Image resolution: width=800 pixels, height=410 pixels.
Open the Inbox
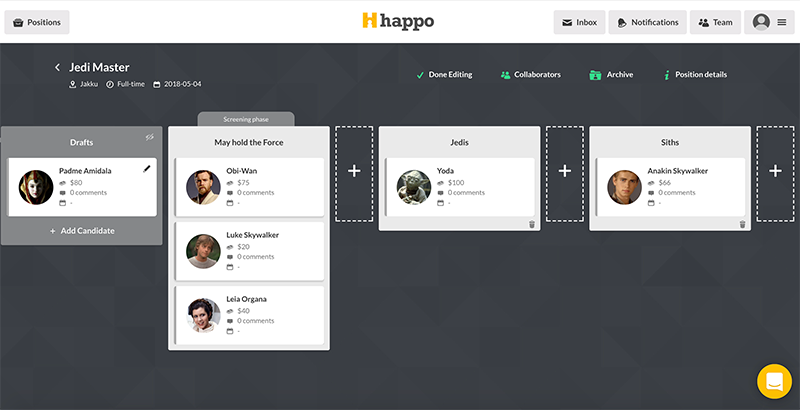(579, 22)
